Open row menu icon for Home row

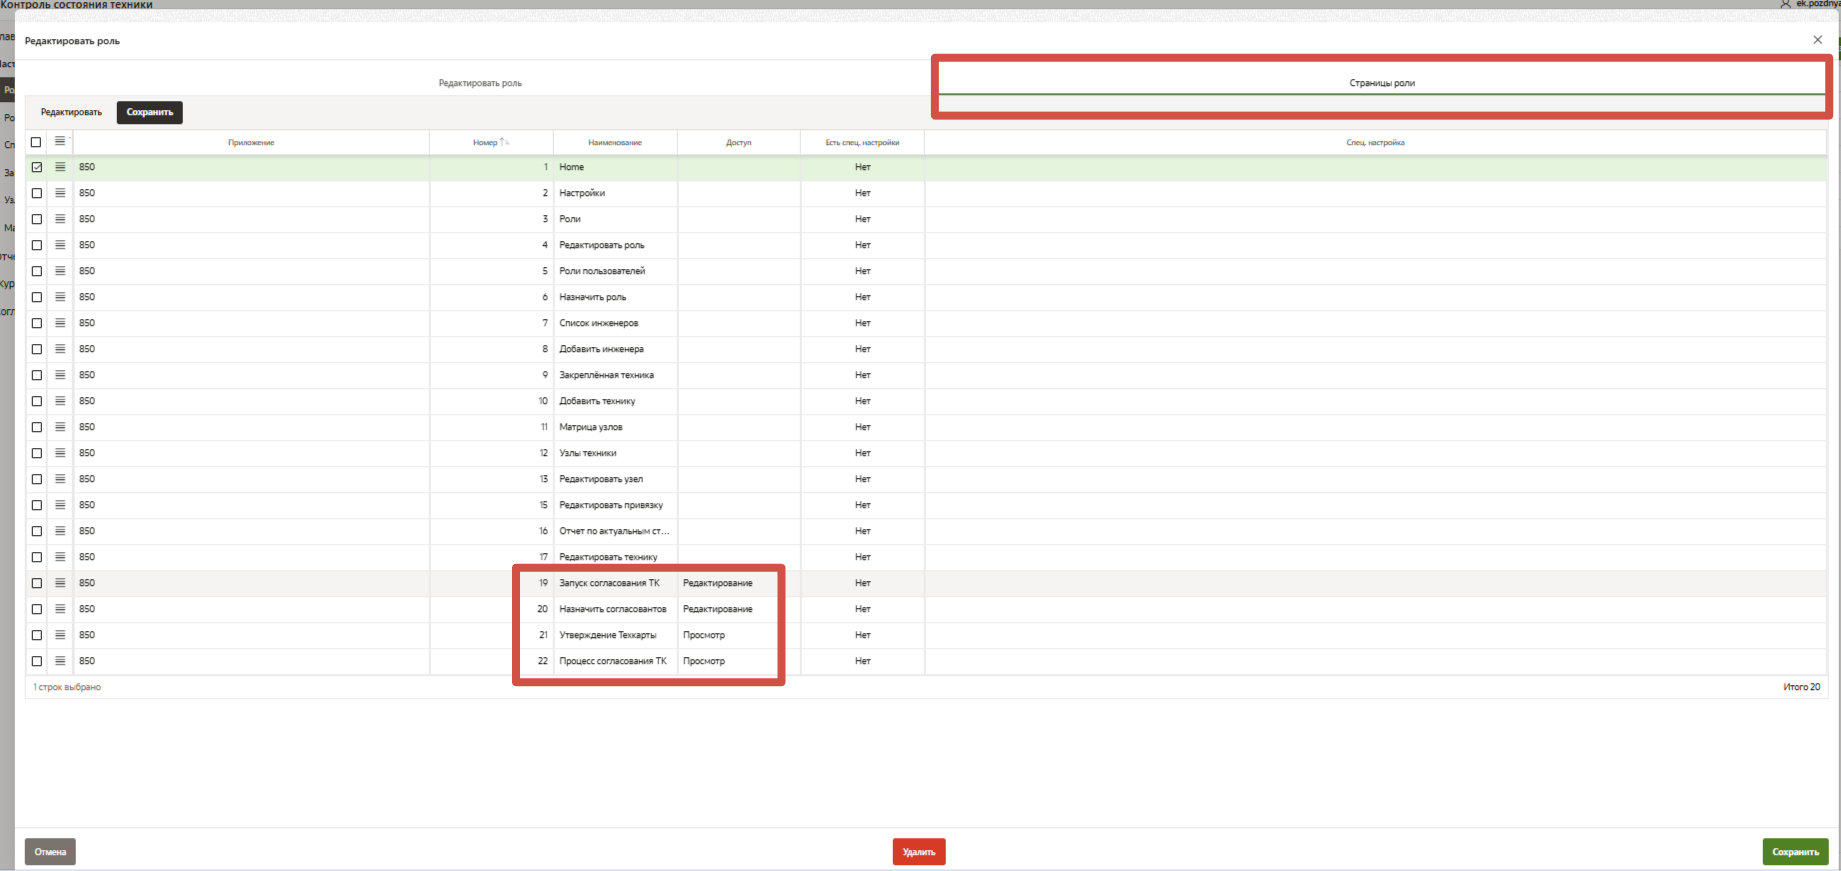[60, 167]
